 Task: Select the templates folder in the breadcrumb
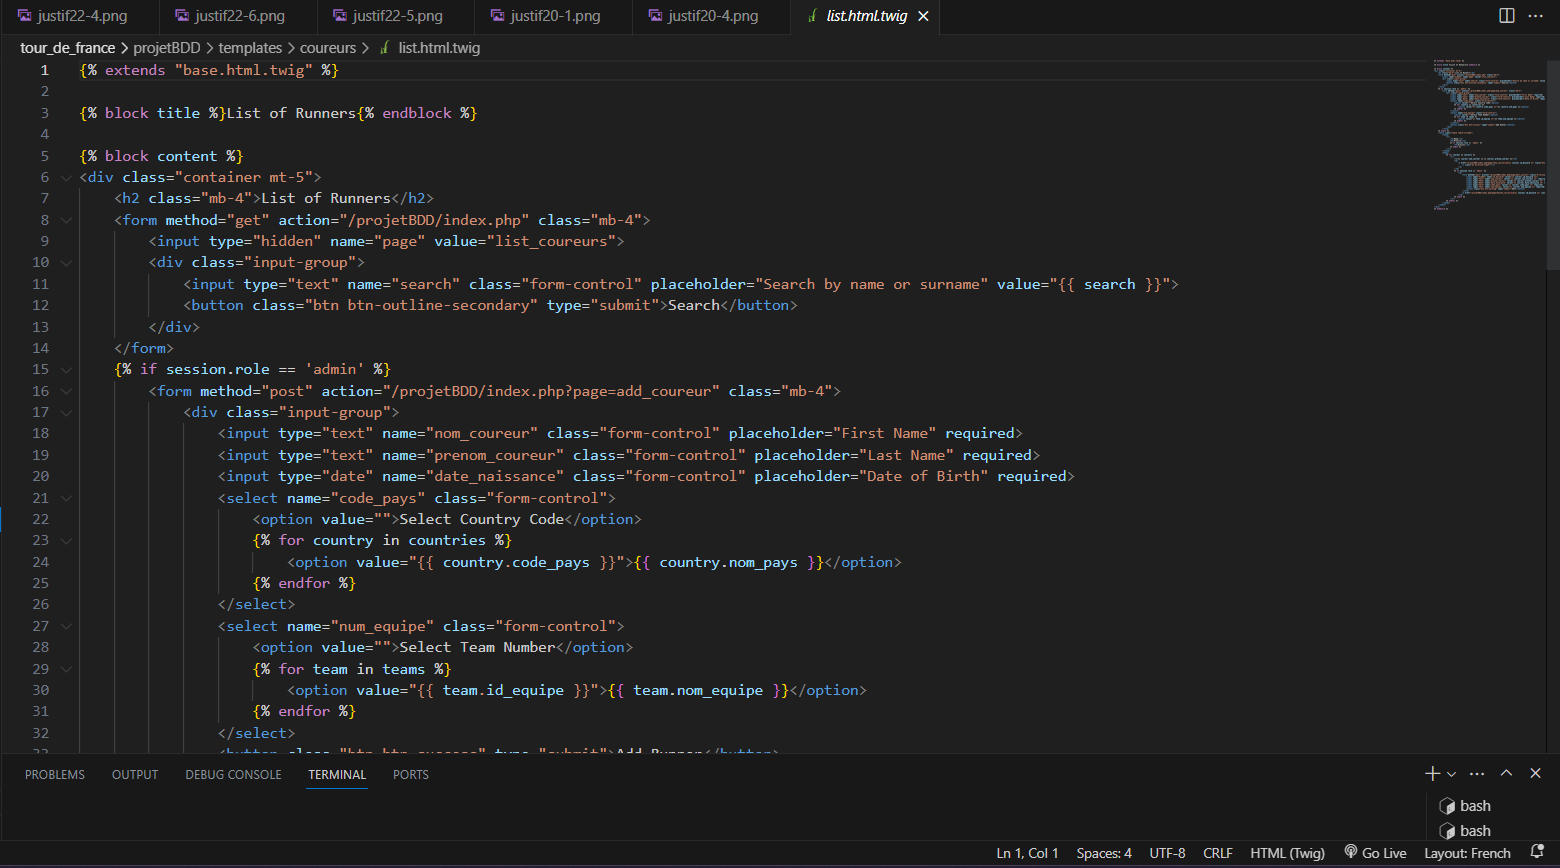250,48
